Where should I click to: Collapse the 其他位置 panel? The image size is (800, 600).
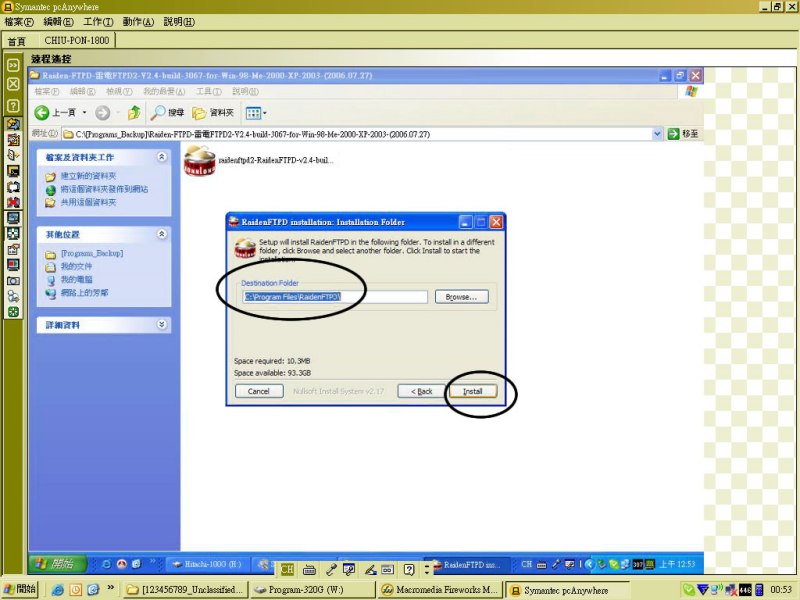coord(162,234)
